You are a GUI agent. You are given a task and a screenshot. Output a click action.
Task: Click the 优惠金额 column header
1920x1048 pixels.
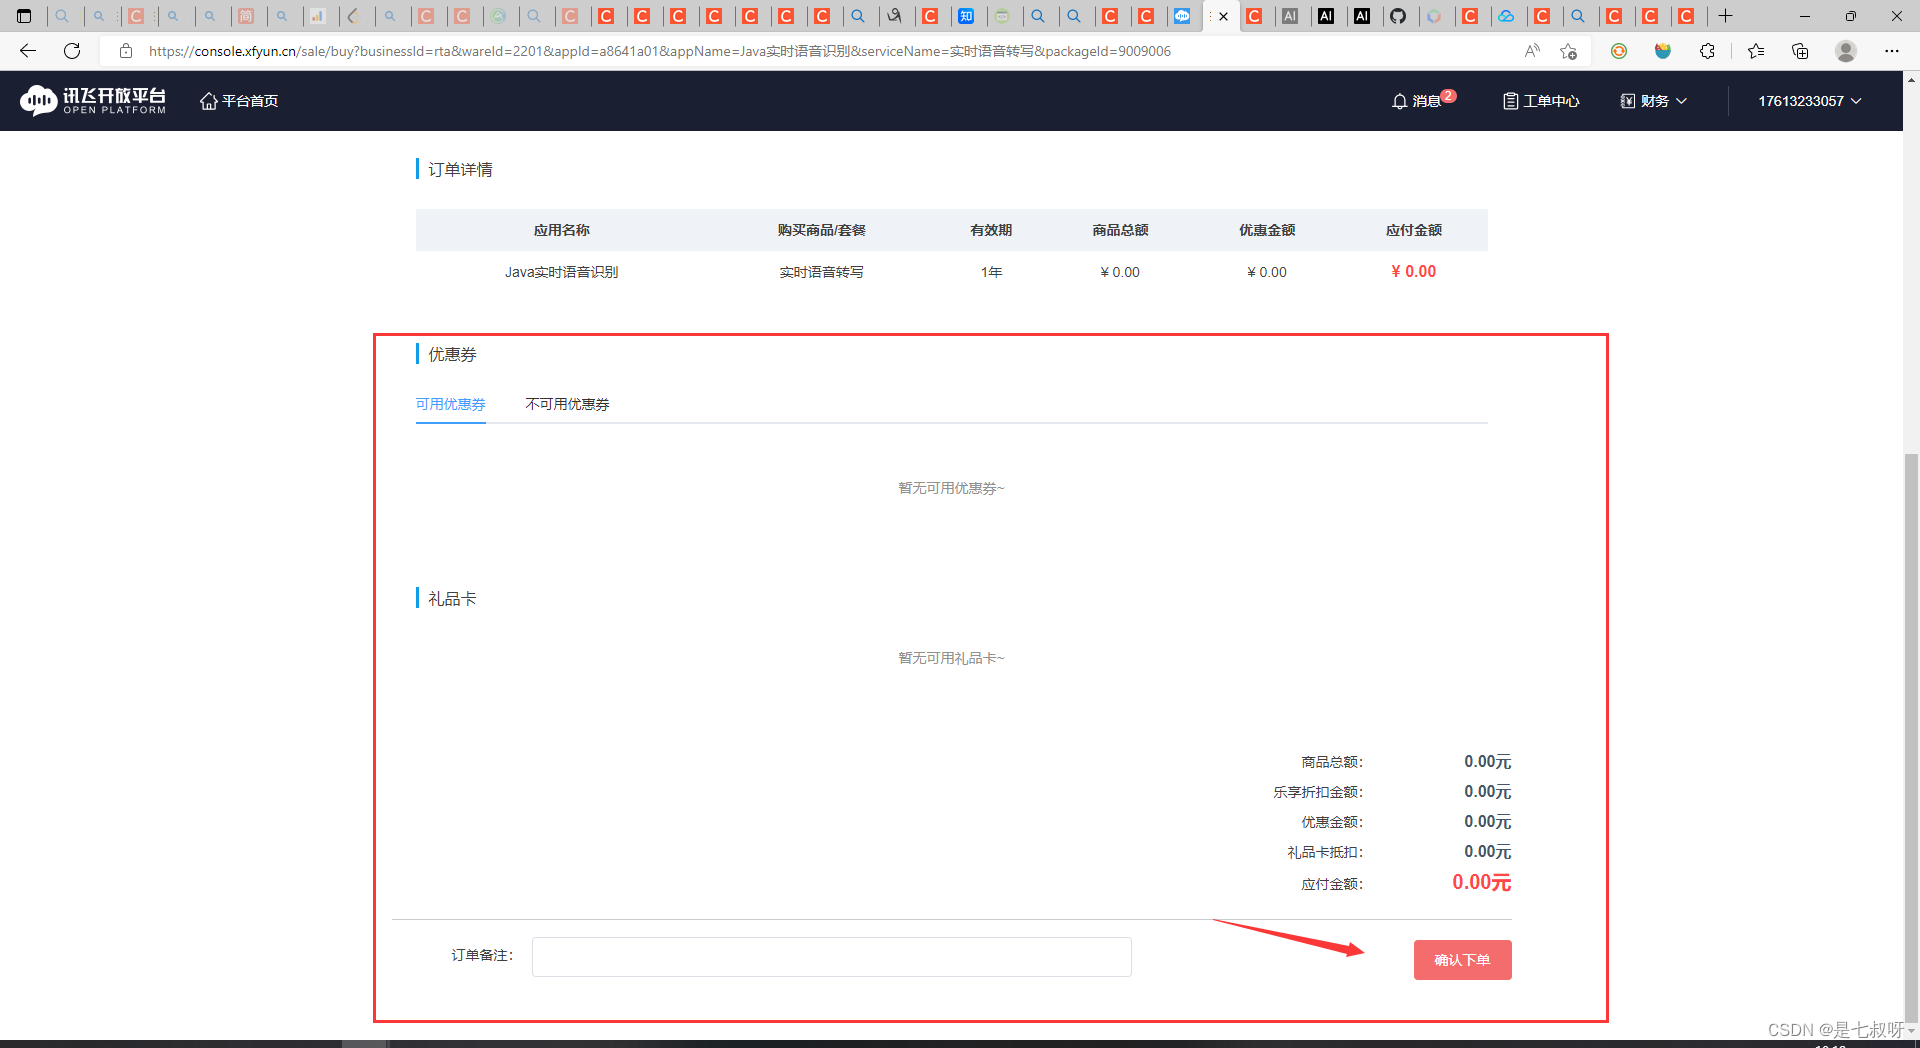(x=1267, y=230)
